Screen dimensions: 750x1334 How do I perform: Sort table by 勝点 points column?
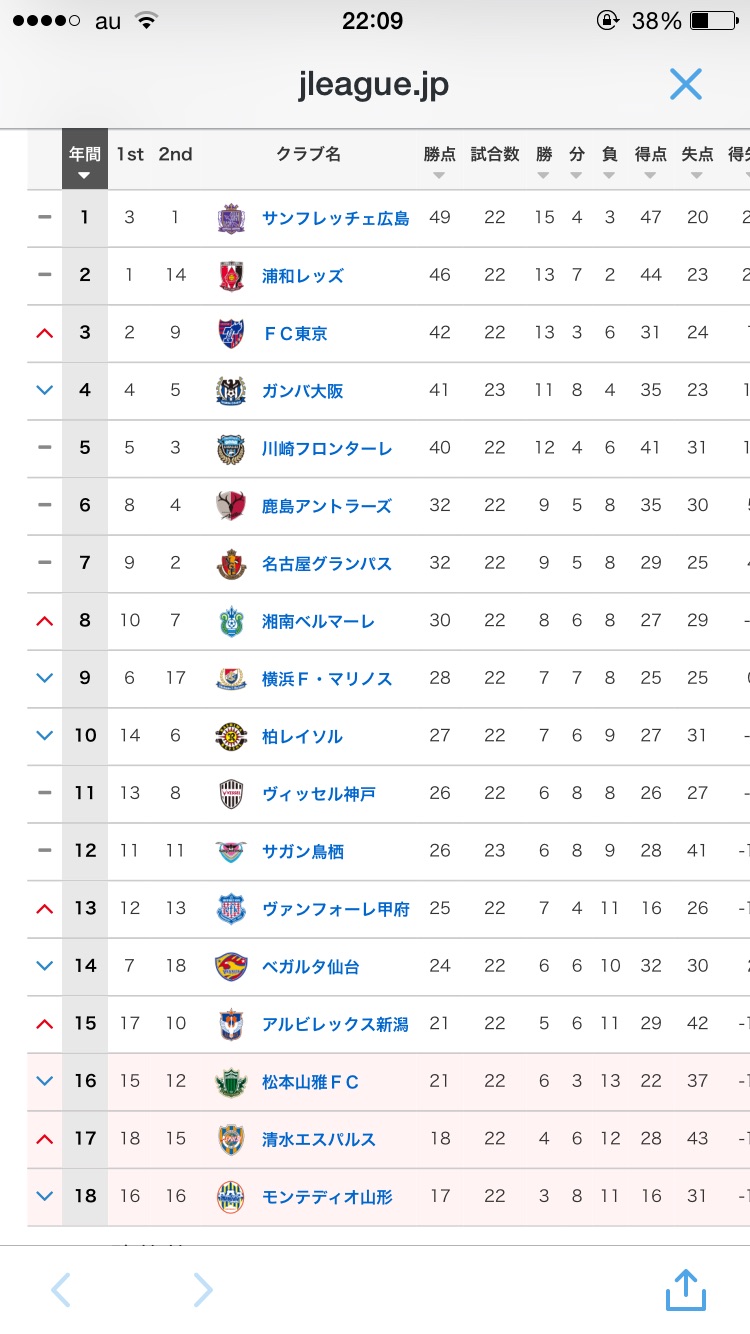[439, 160]
